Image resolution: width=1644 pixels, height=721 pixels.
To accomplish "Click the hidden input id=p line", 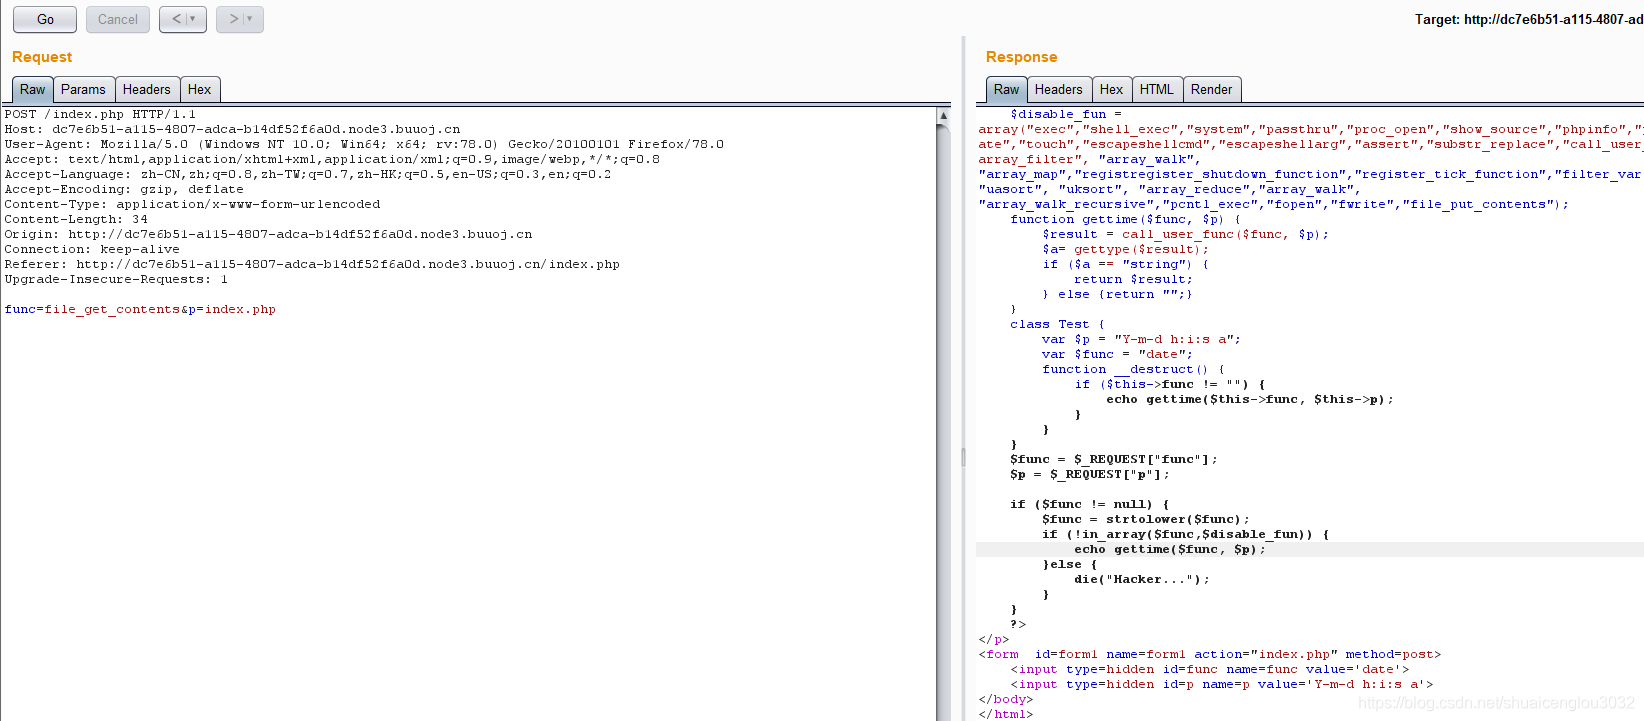I will tap(1221, 684).
